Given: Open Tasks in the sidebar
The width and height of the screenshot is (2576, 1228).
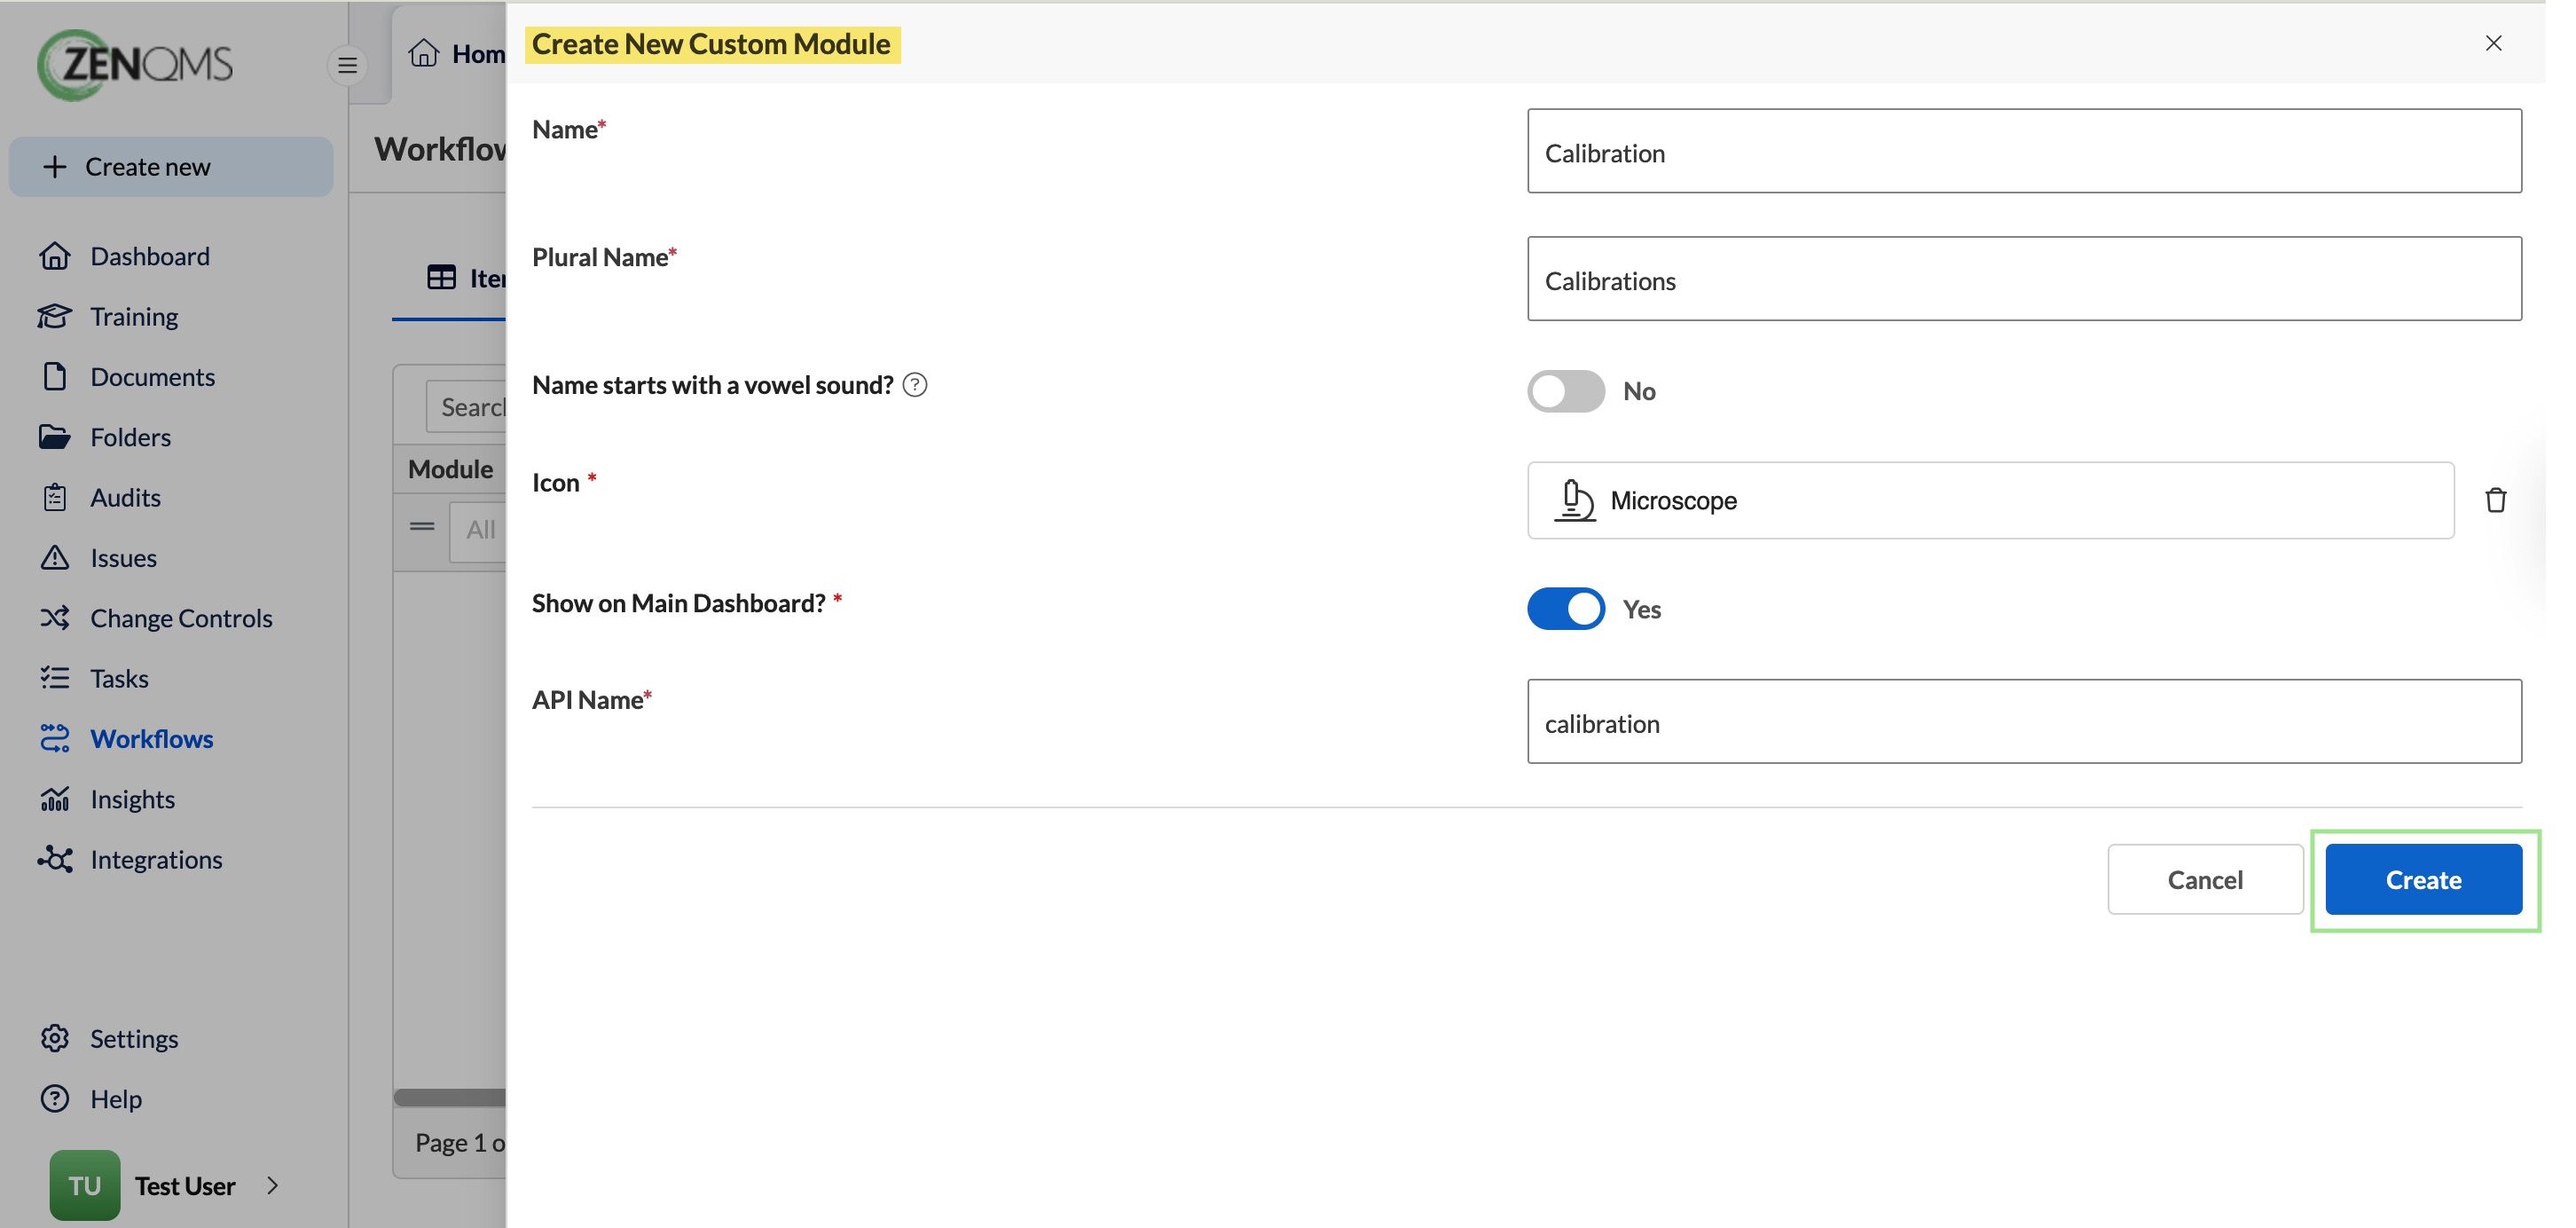Looking at the screenshot, I should pos(119,678).
